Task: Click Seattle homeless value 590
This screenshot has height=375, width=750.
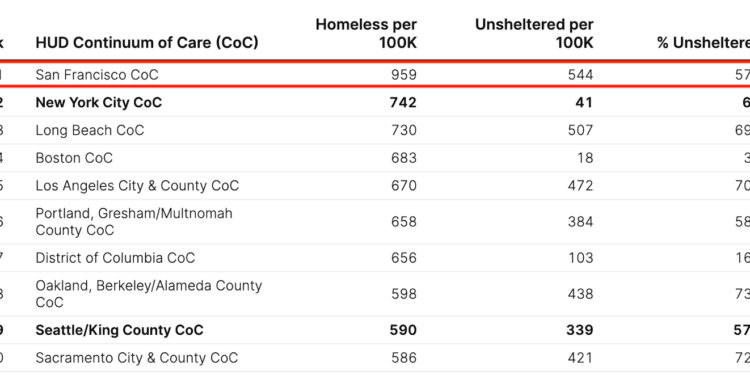Action: pos(403,330)
